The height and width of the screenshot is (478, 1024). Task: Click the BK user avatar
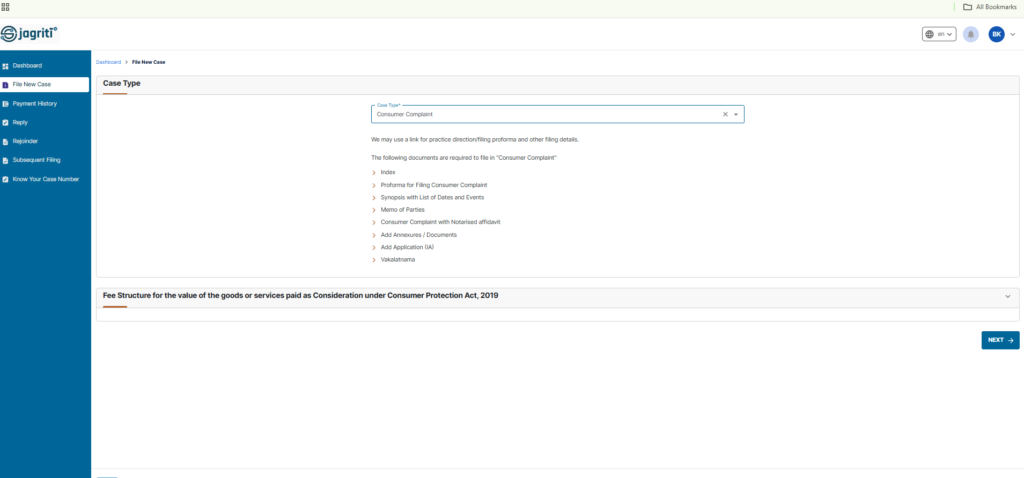coord(996,35)
